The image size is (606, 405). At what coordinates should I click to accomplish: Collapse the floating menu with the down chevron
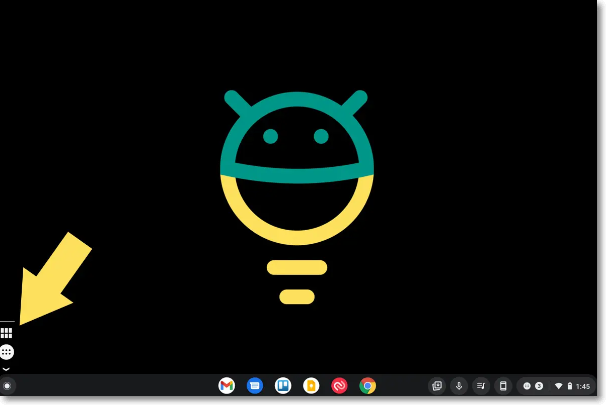pyautogui.click(x=6, y=369)
